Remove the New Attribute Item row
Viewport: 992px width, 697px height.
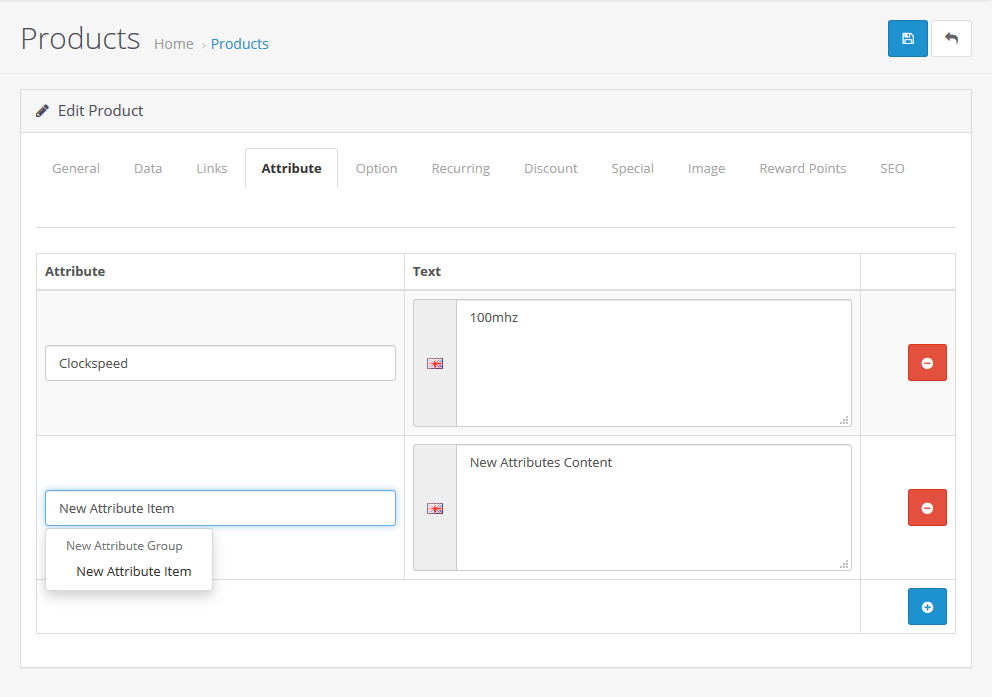coord(926,508)
